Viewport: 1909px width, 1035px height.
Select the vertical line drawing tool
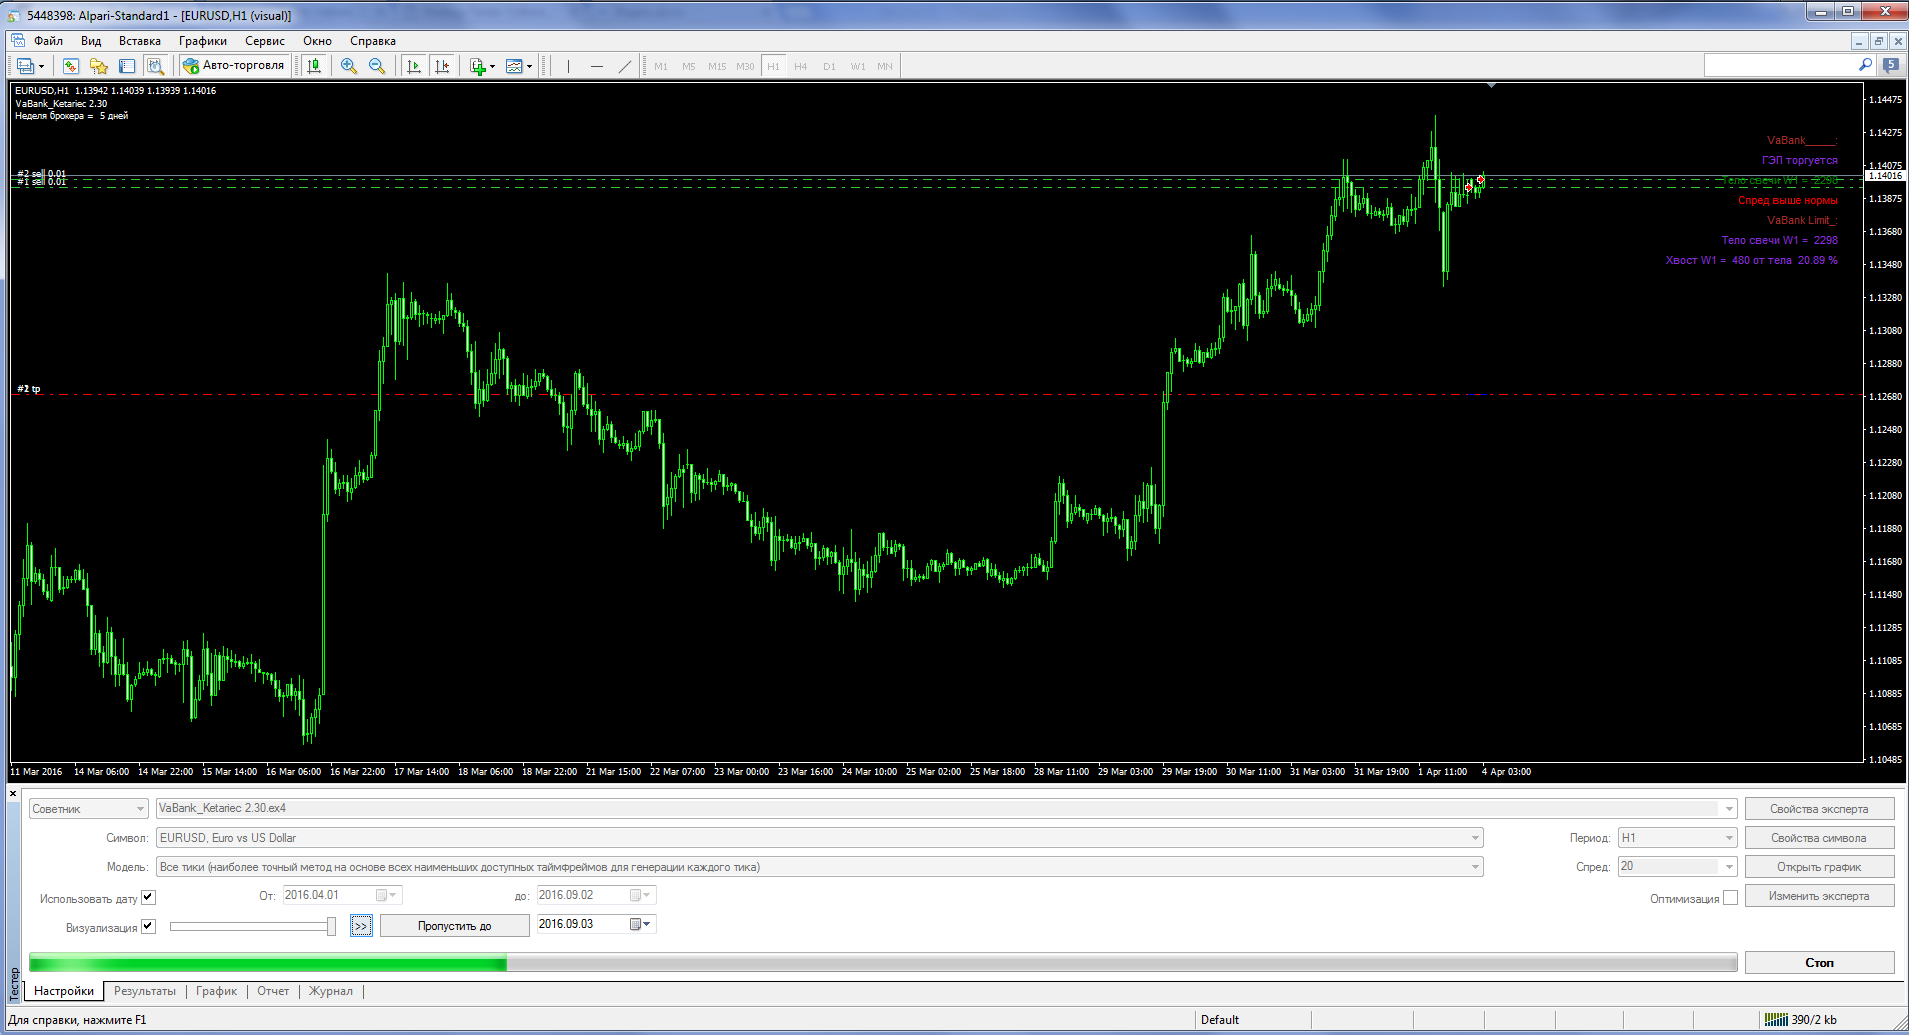click(x=568, y=66)
